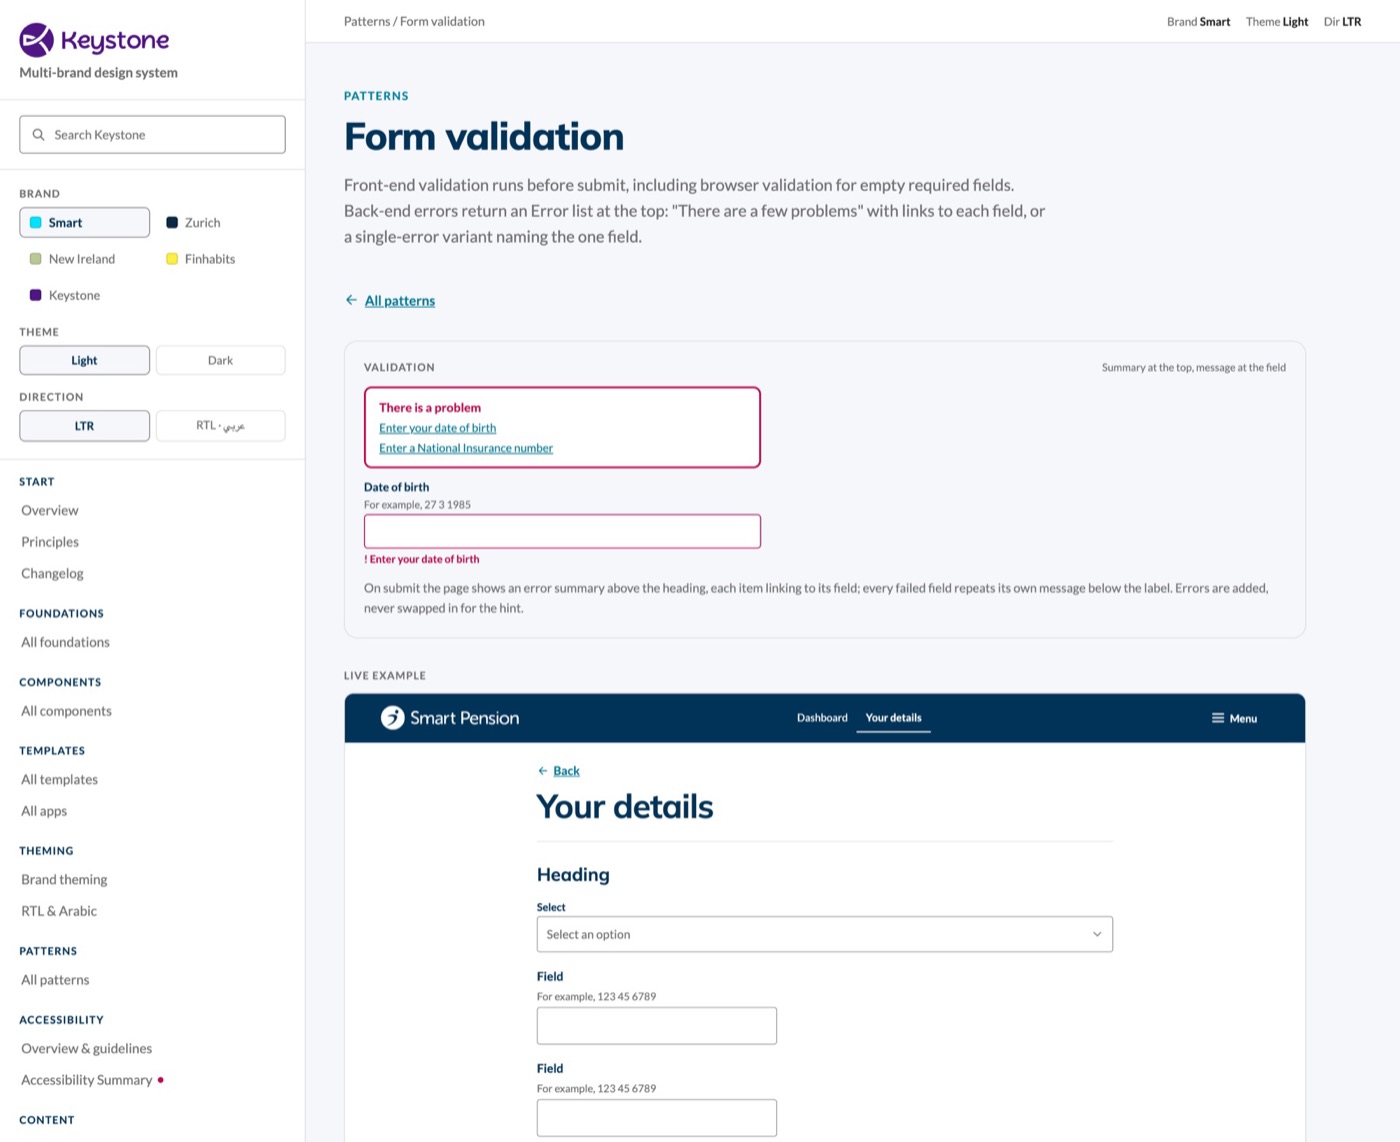Click the back arrow beside All patterns
1400x1142 pixels.
point(351,300)
